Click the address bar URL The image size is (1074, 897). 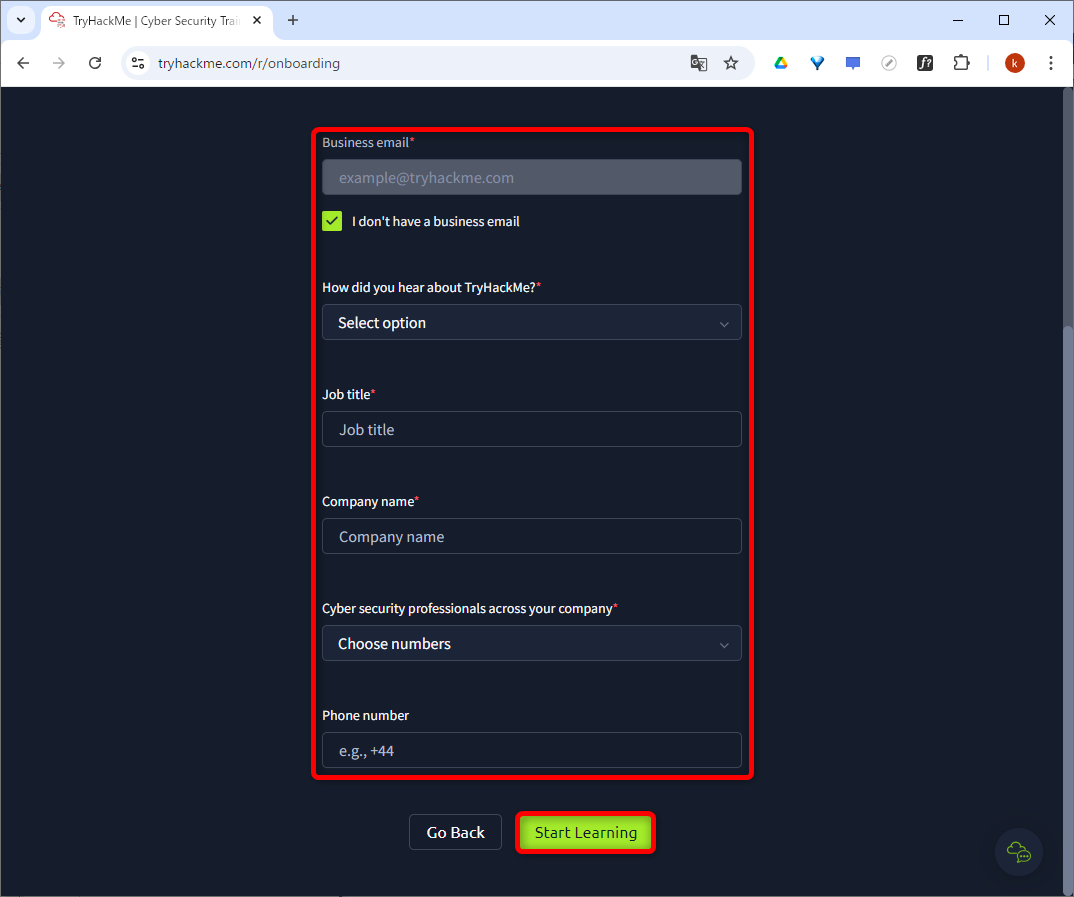coord(249,63)
